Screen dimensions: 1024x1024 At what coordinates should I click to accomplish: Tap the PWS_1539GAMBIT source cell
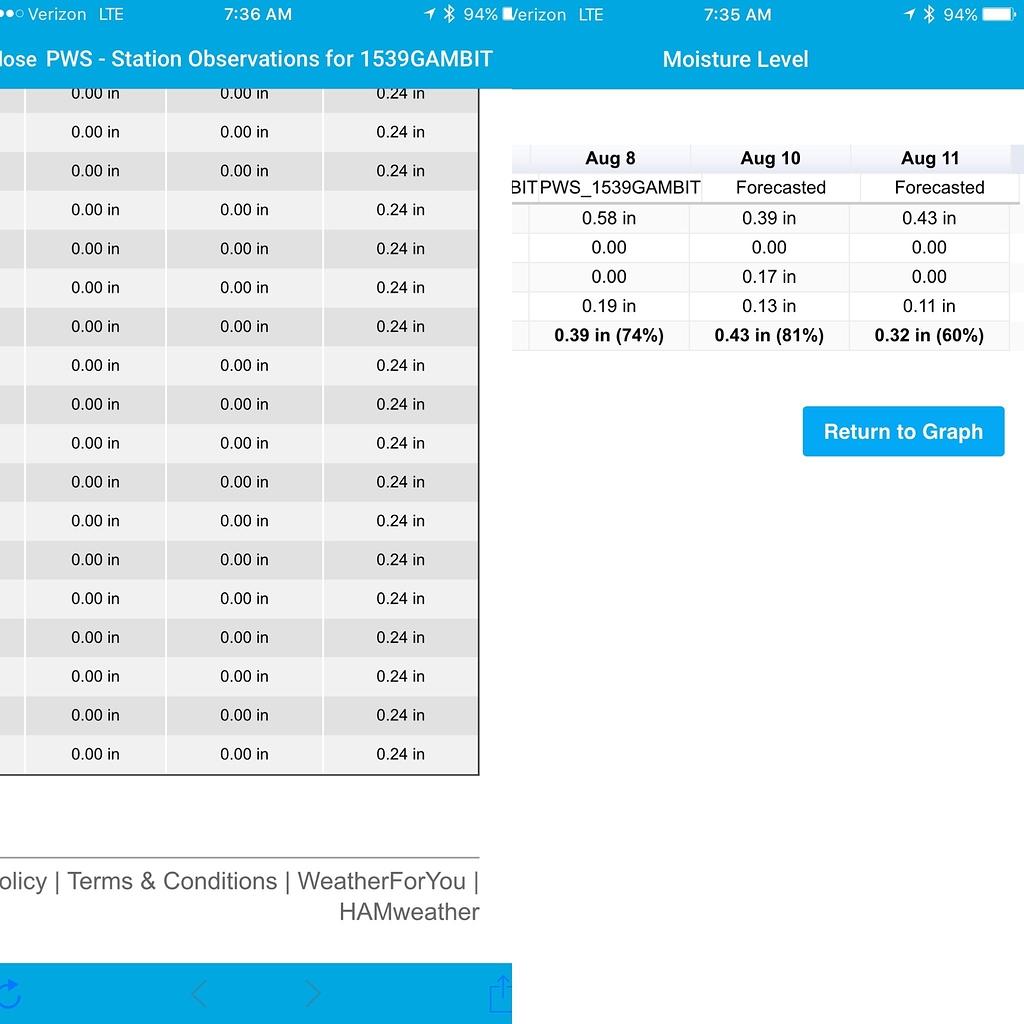(620, 187)
